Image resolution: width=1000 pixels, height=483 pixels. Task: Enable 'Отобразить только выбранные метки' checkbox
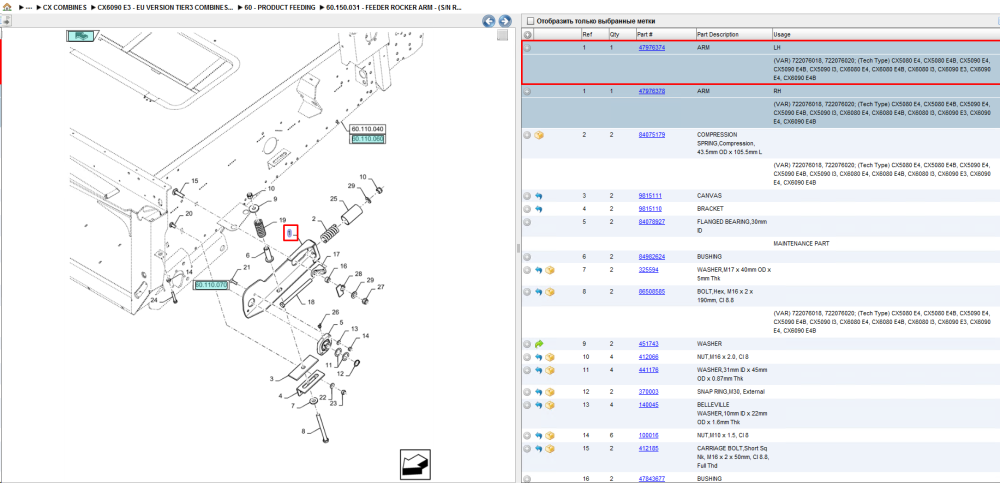530,21
